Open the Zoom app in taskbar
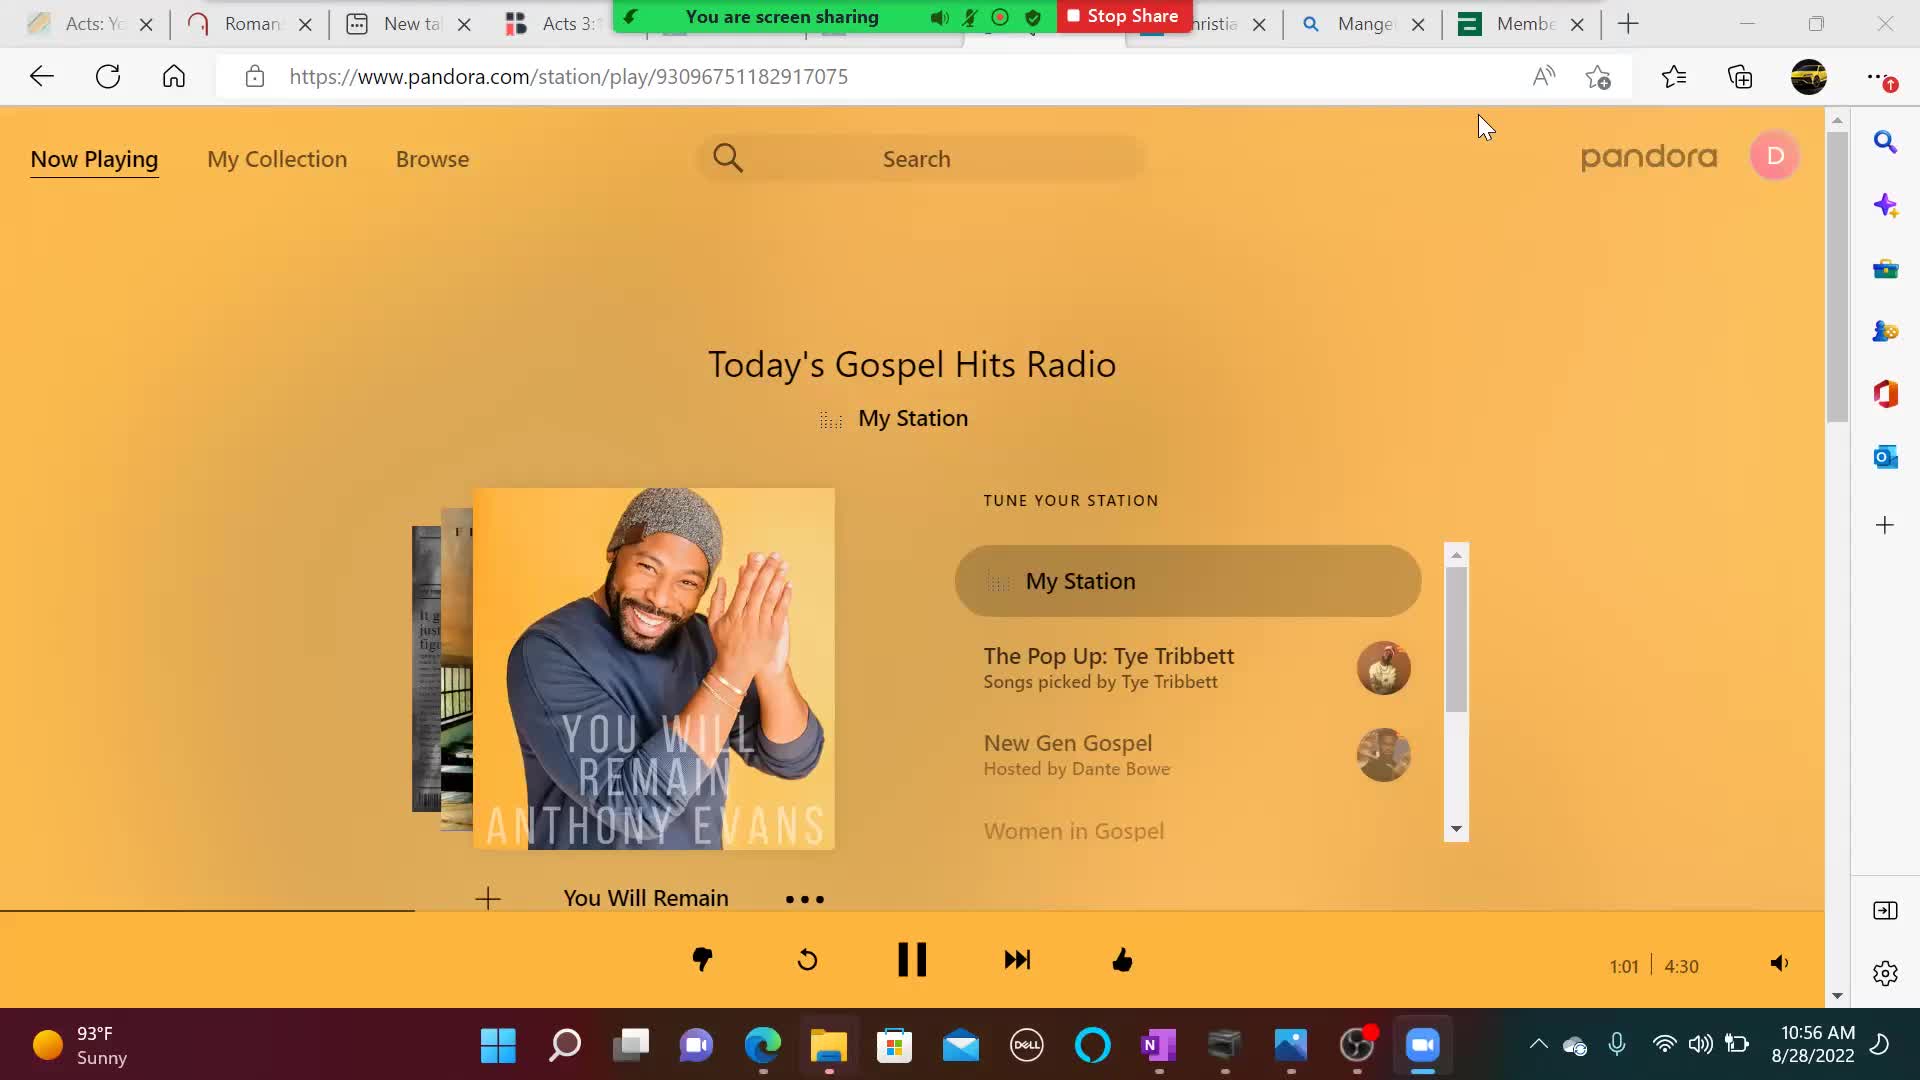Image resolution: width=1920 pixels, height=1080 pixels. point(1422,1046)
